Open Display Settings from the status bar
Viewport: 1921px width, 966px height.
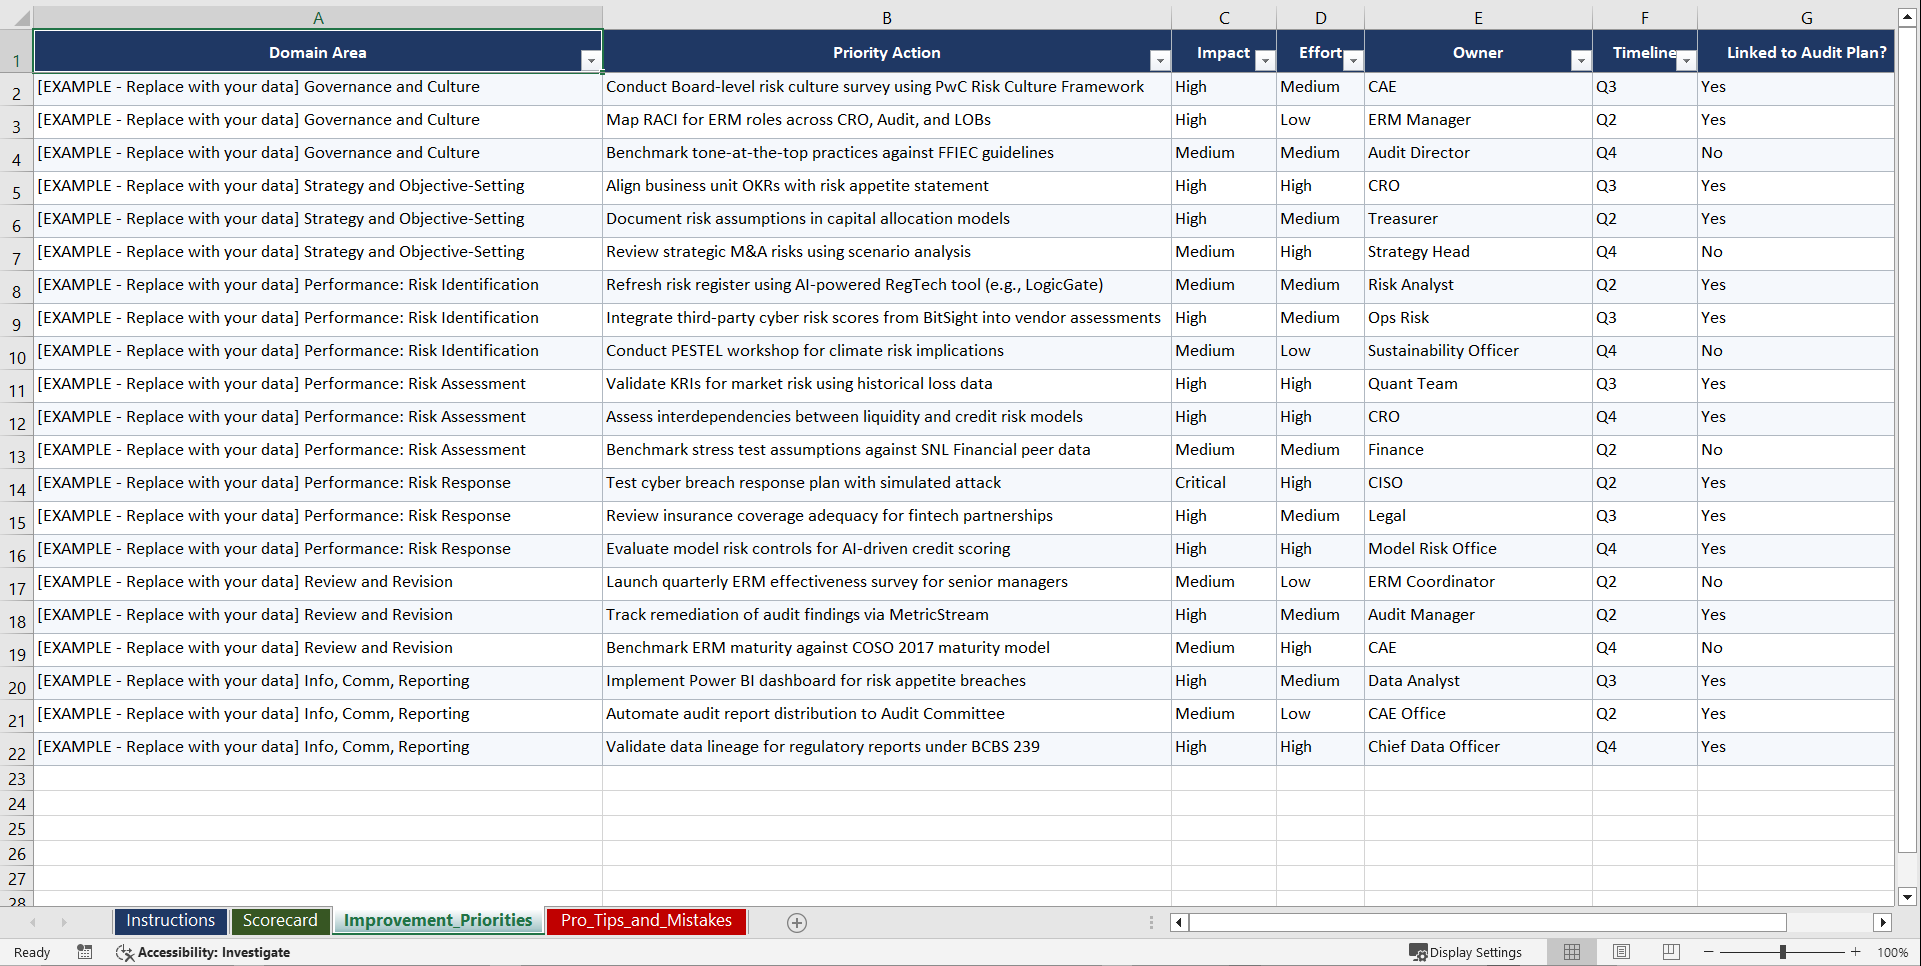1466,952
